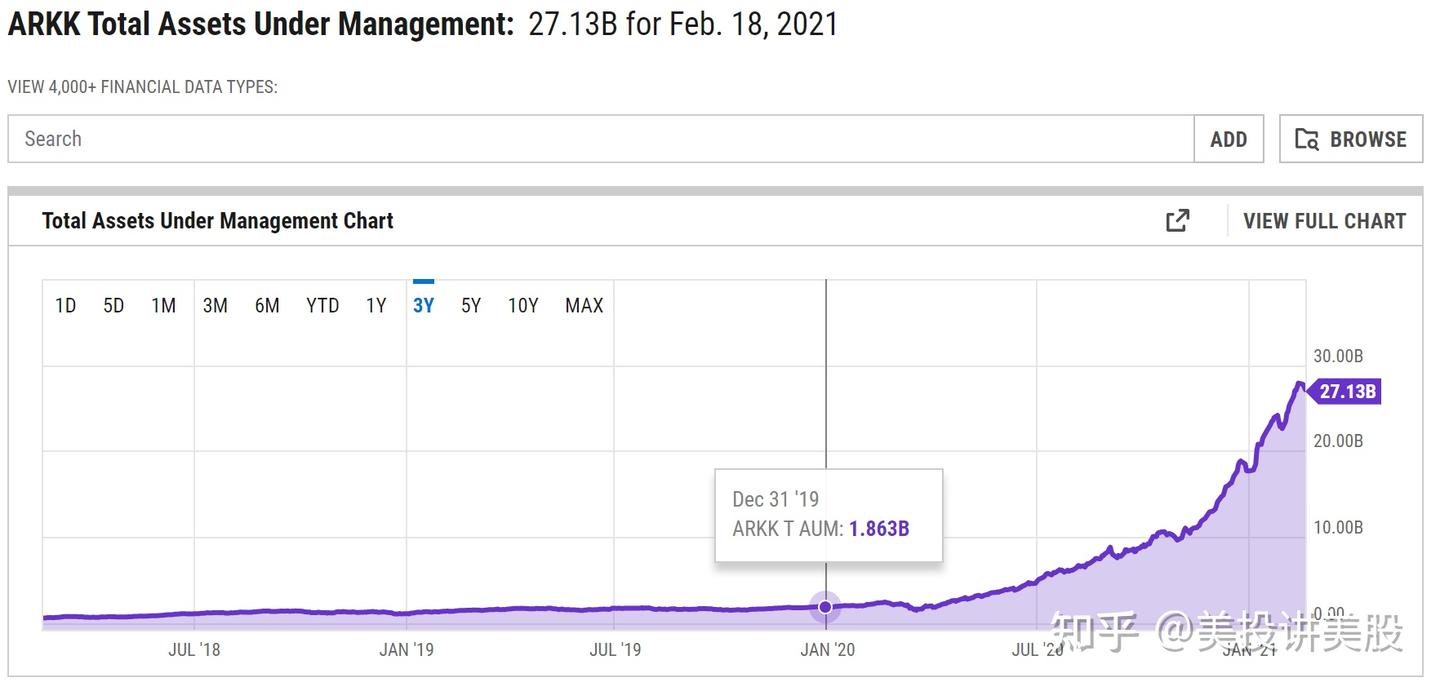Click the 10.00B axis label

point(1338,527)
